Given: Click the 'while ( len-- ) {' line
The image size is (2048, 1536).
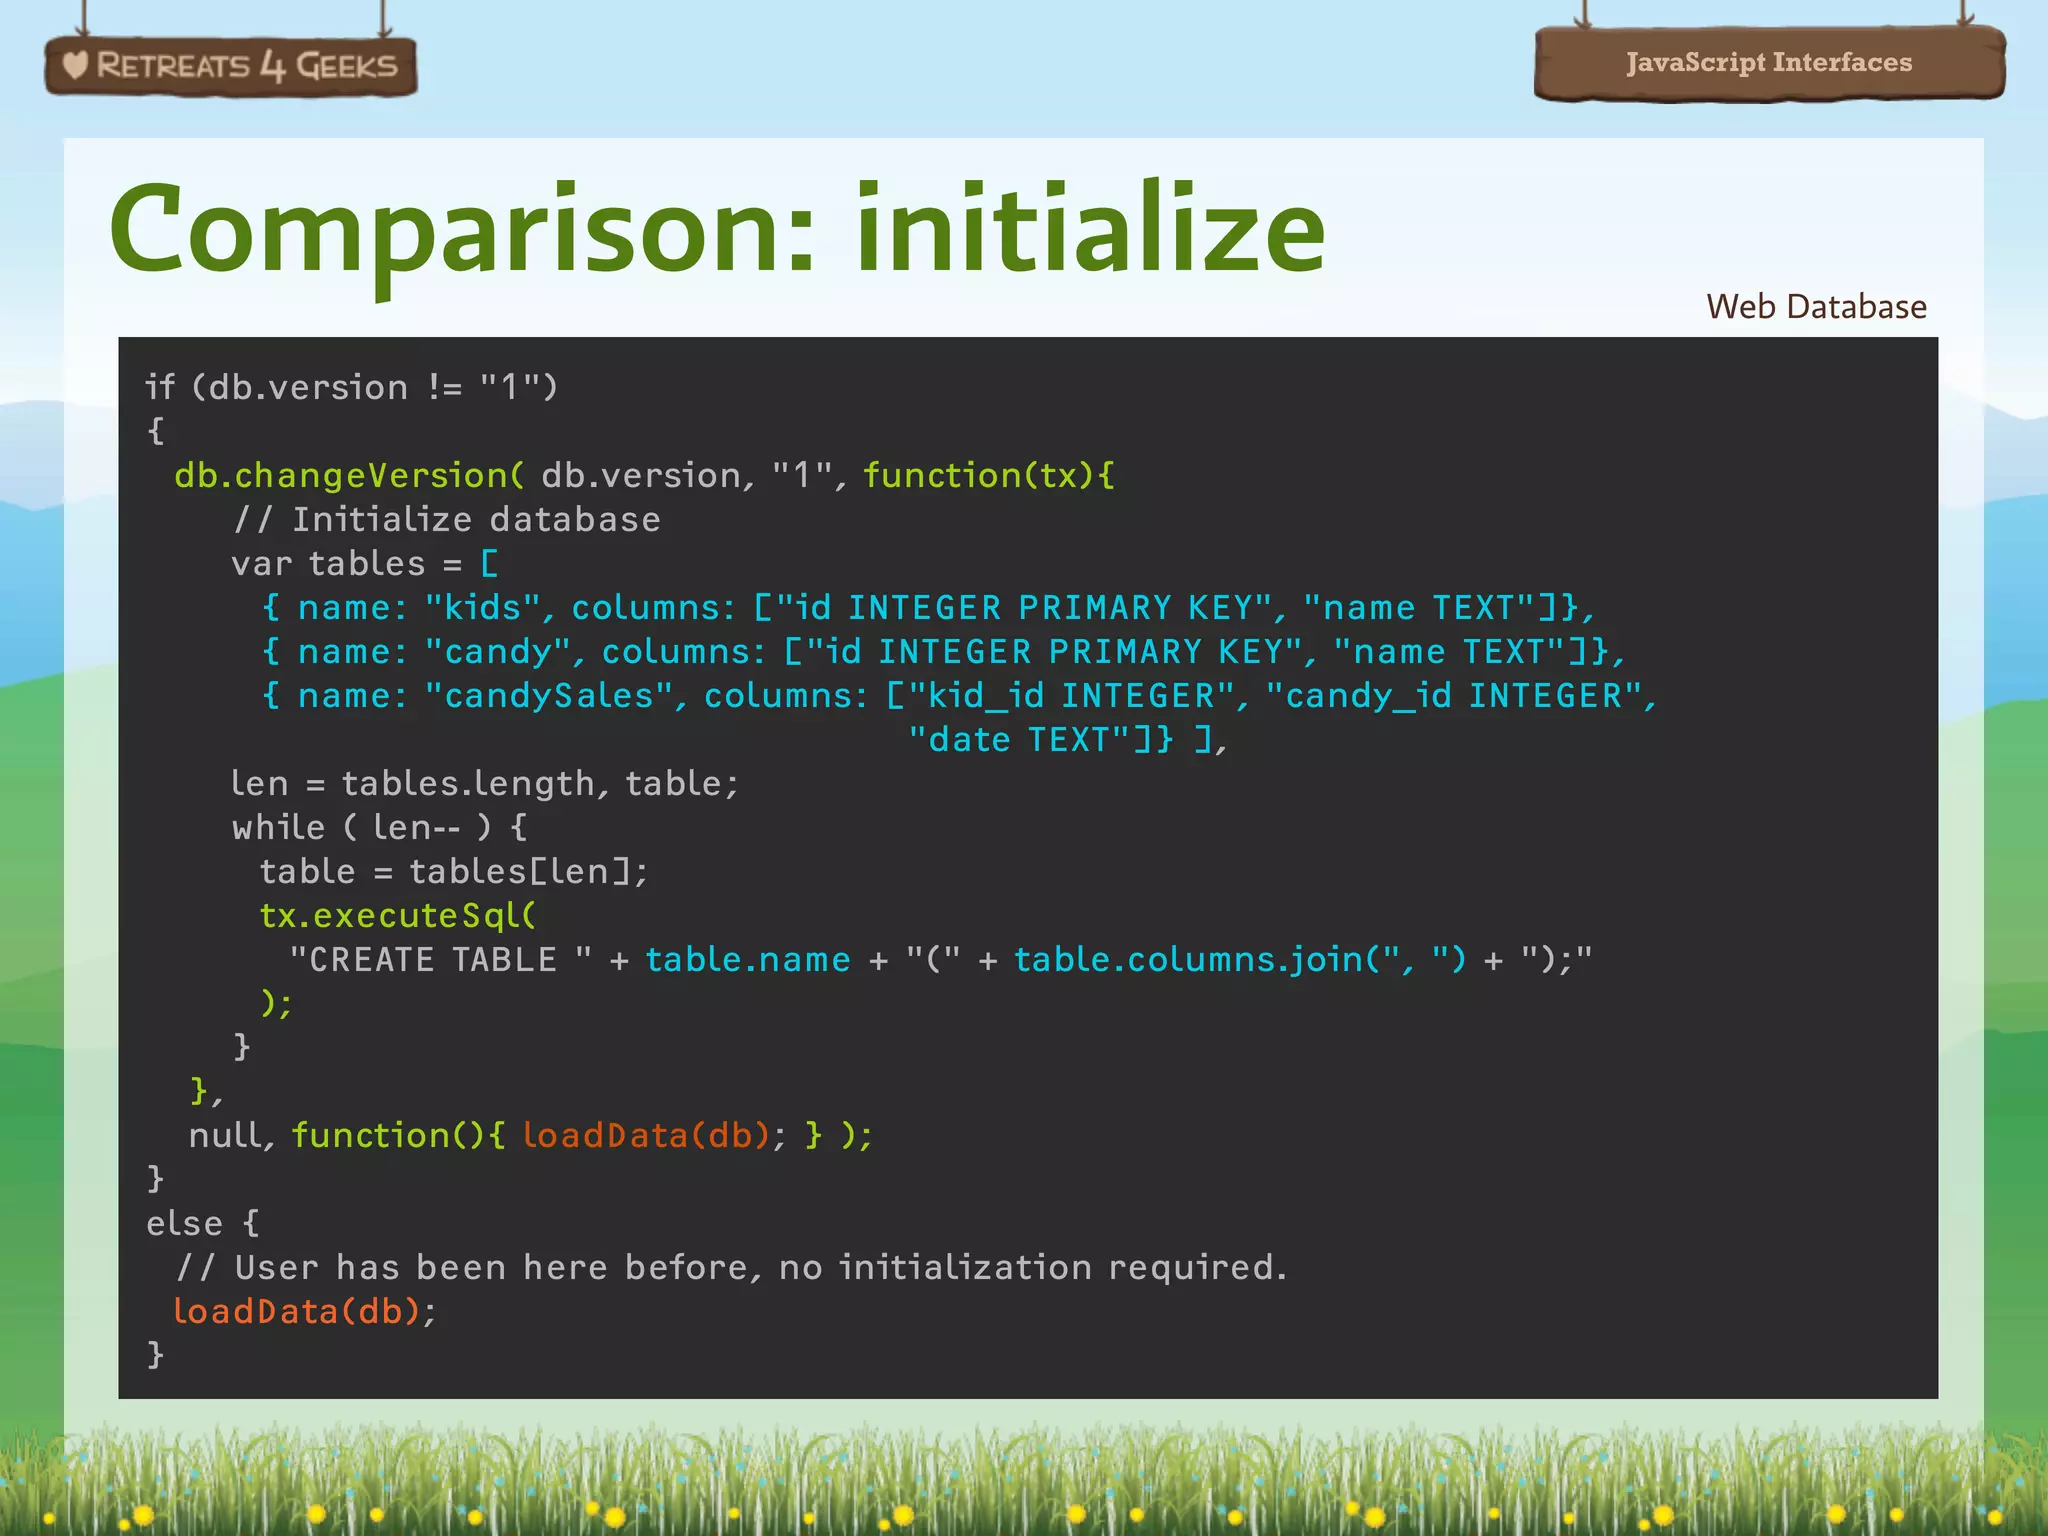Looking at the screenshot, I should [x=380, y=827].
